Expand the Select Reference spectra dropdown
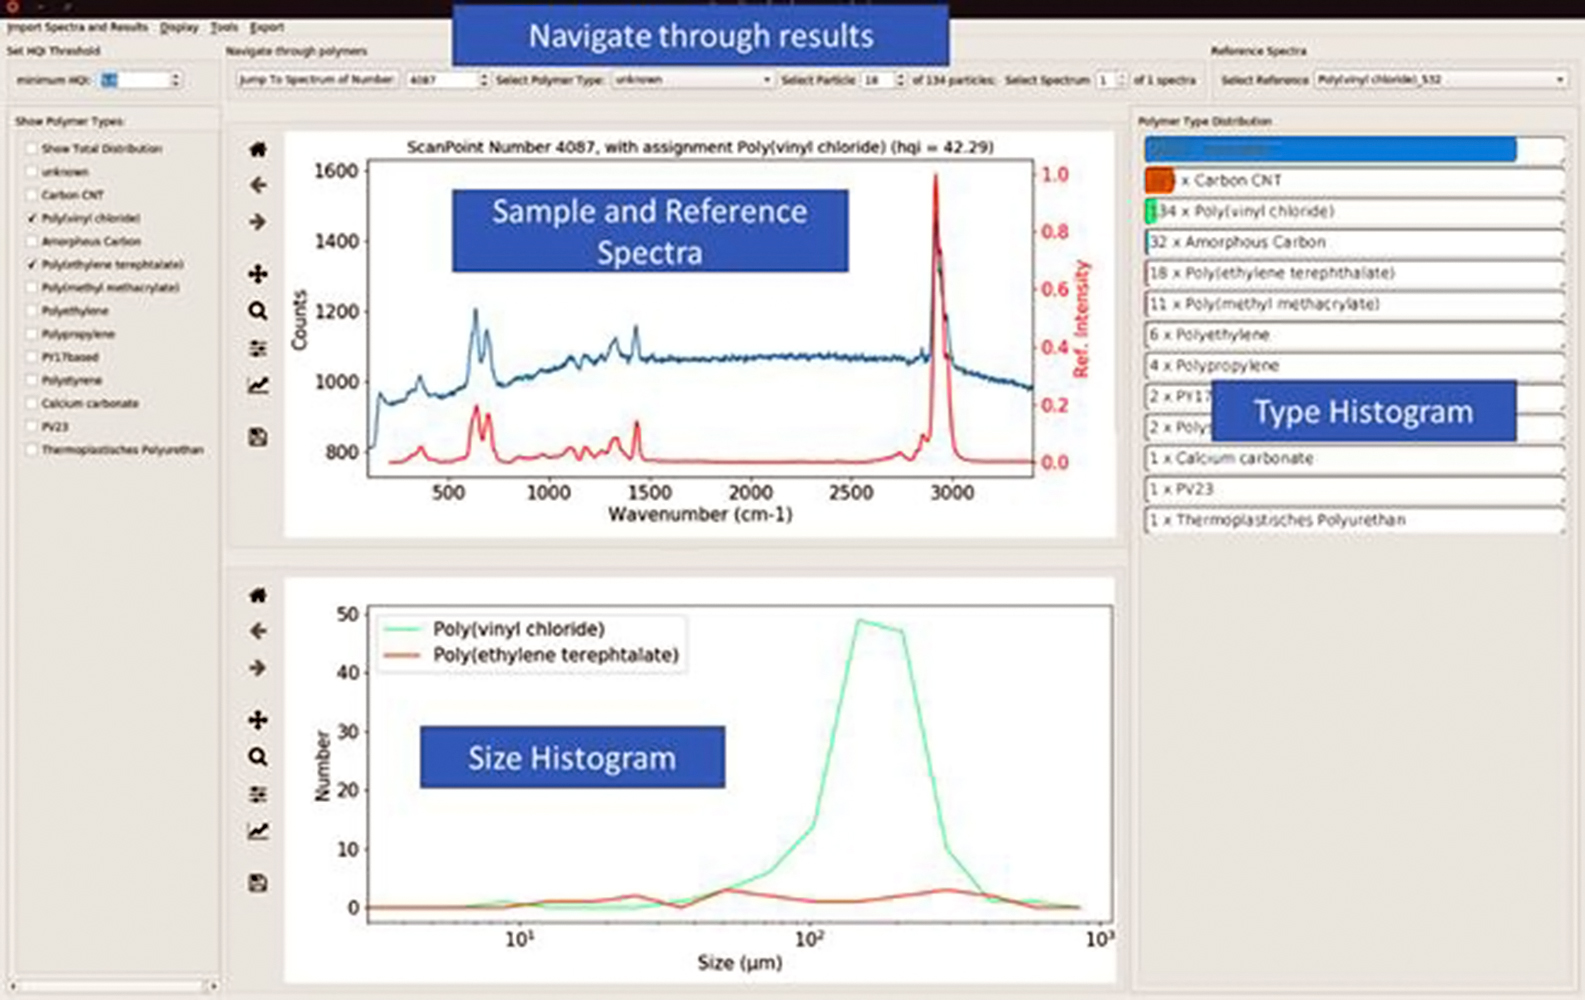Viewport: 1585px width, 1000px height. [1440, 79]
